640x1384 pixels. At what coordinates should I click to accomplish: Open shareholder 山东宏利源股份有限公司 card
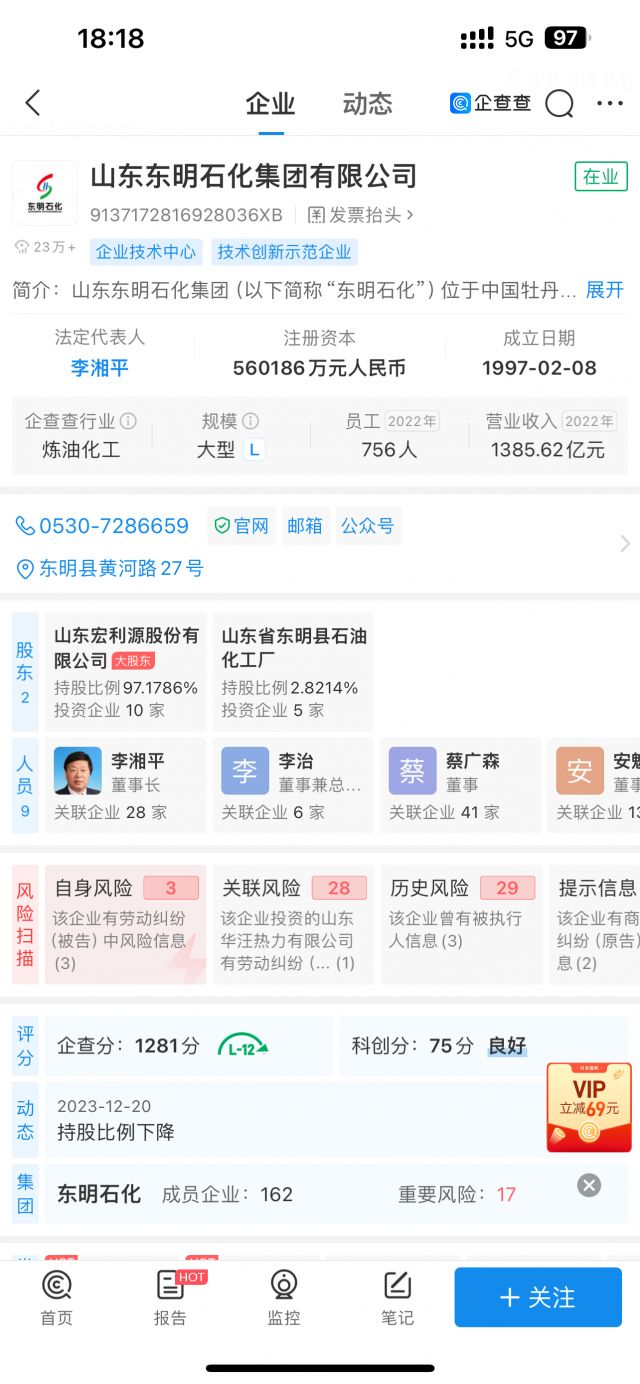[126, 672]
